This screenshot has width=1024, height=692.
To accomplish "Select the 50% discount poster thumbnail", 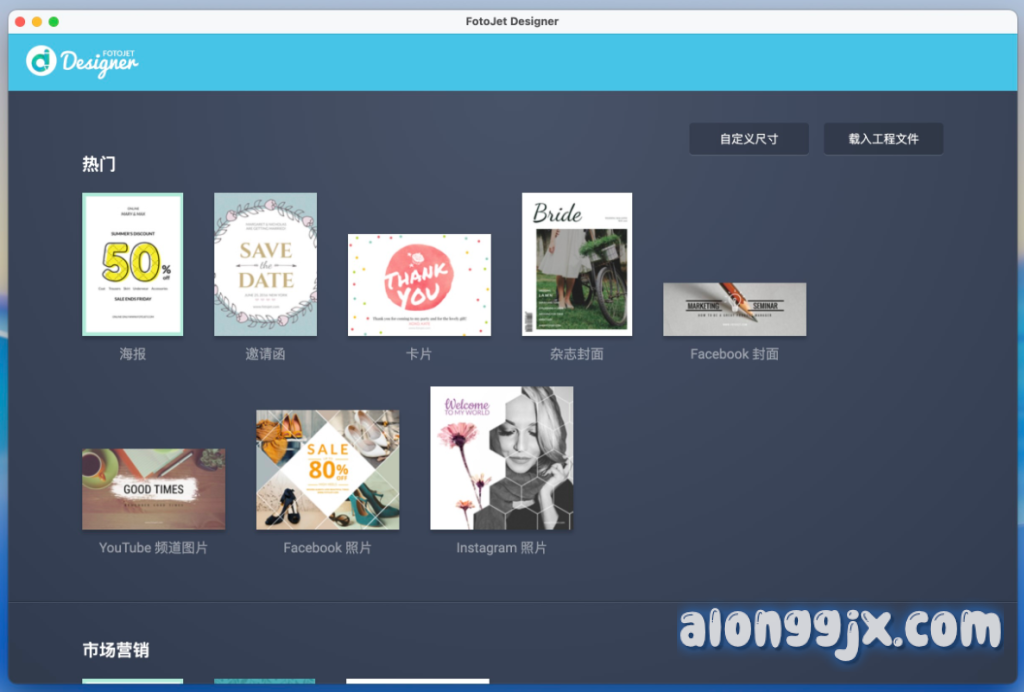I will [132, 264].
